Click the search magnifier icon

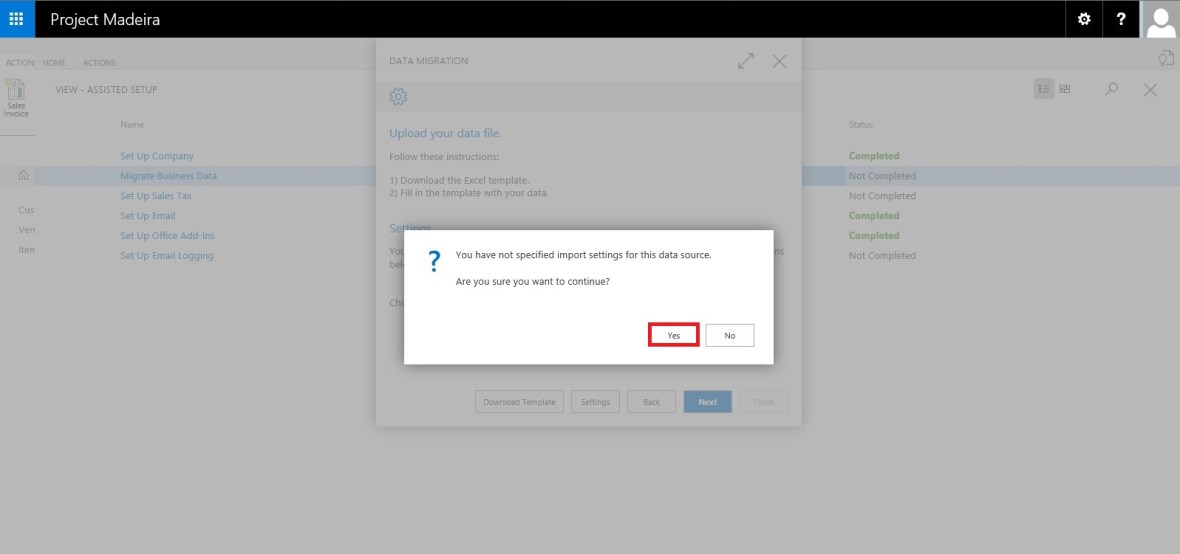click(x=1111, y=89)
